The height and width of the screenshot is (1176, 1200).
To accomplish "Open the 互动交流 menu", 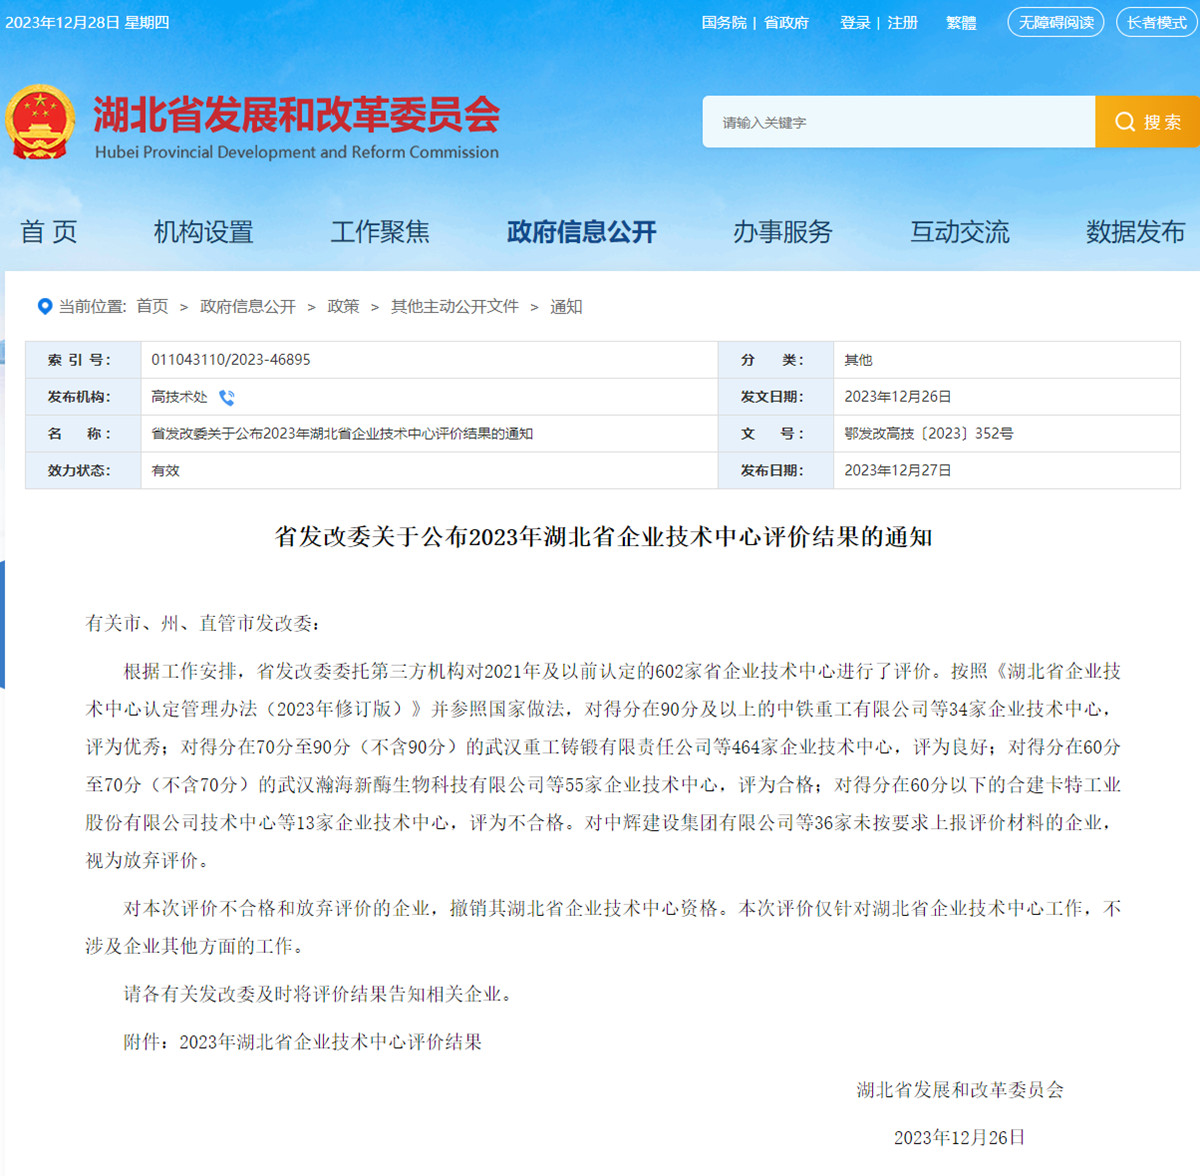I will click(x=958, y=231).
